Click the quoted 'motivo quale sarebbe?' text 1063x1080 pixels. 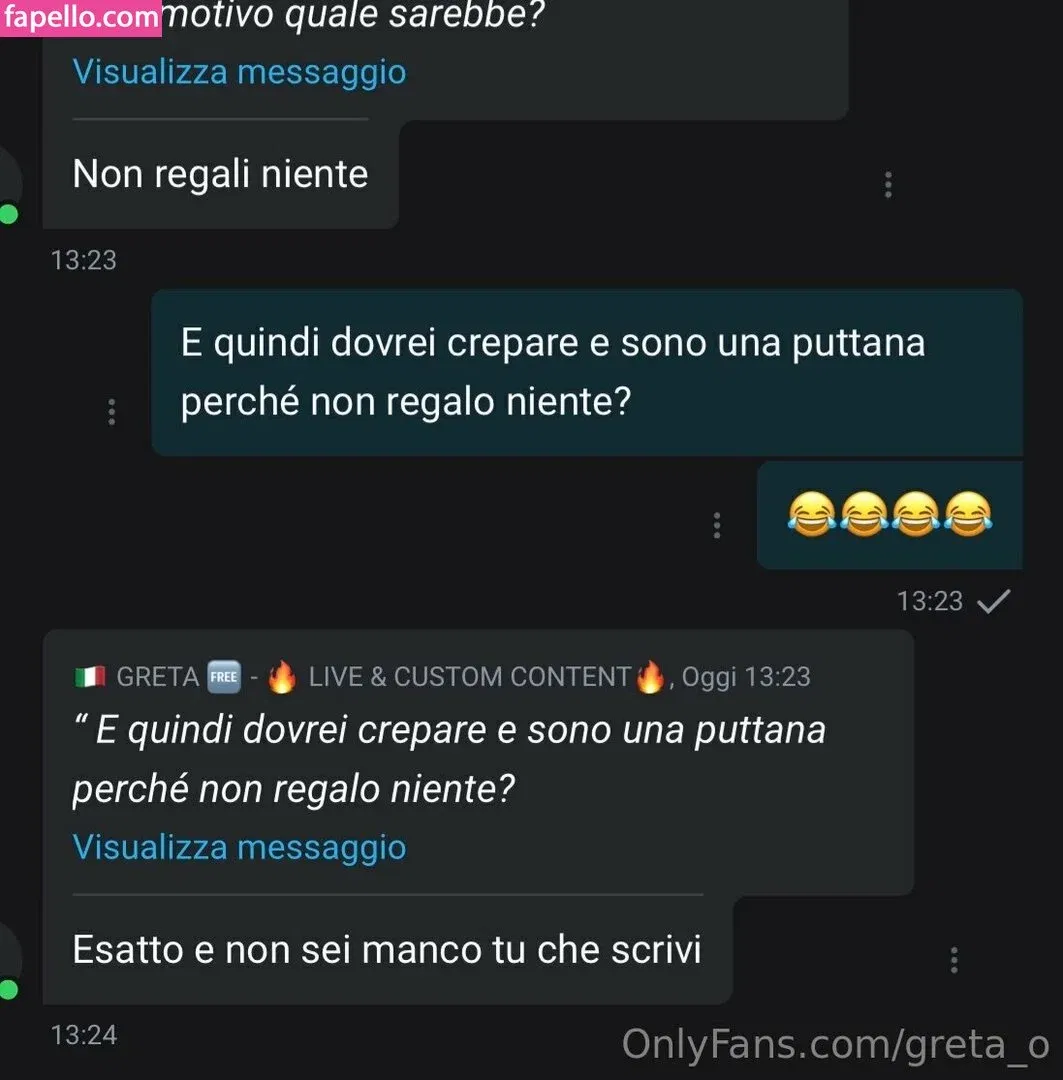[x=355, y=15]
